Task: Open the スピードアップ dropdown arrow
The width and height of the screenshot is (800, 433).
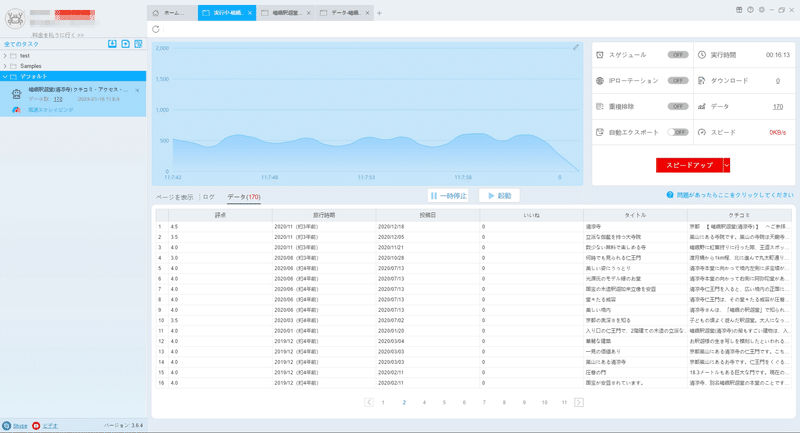Action: [727, 165]
